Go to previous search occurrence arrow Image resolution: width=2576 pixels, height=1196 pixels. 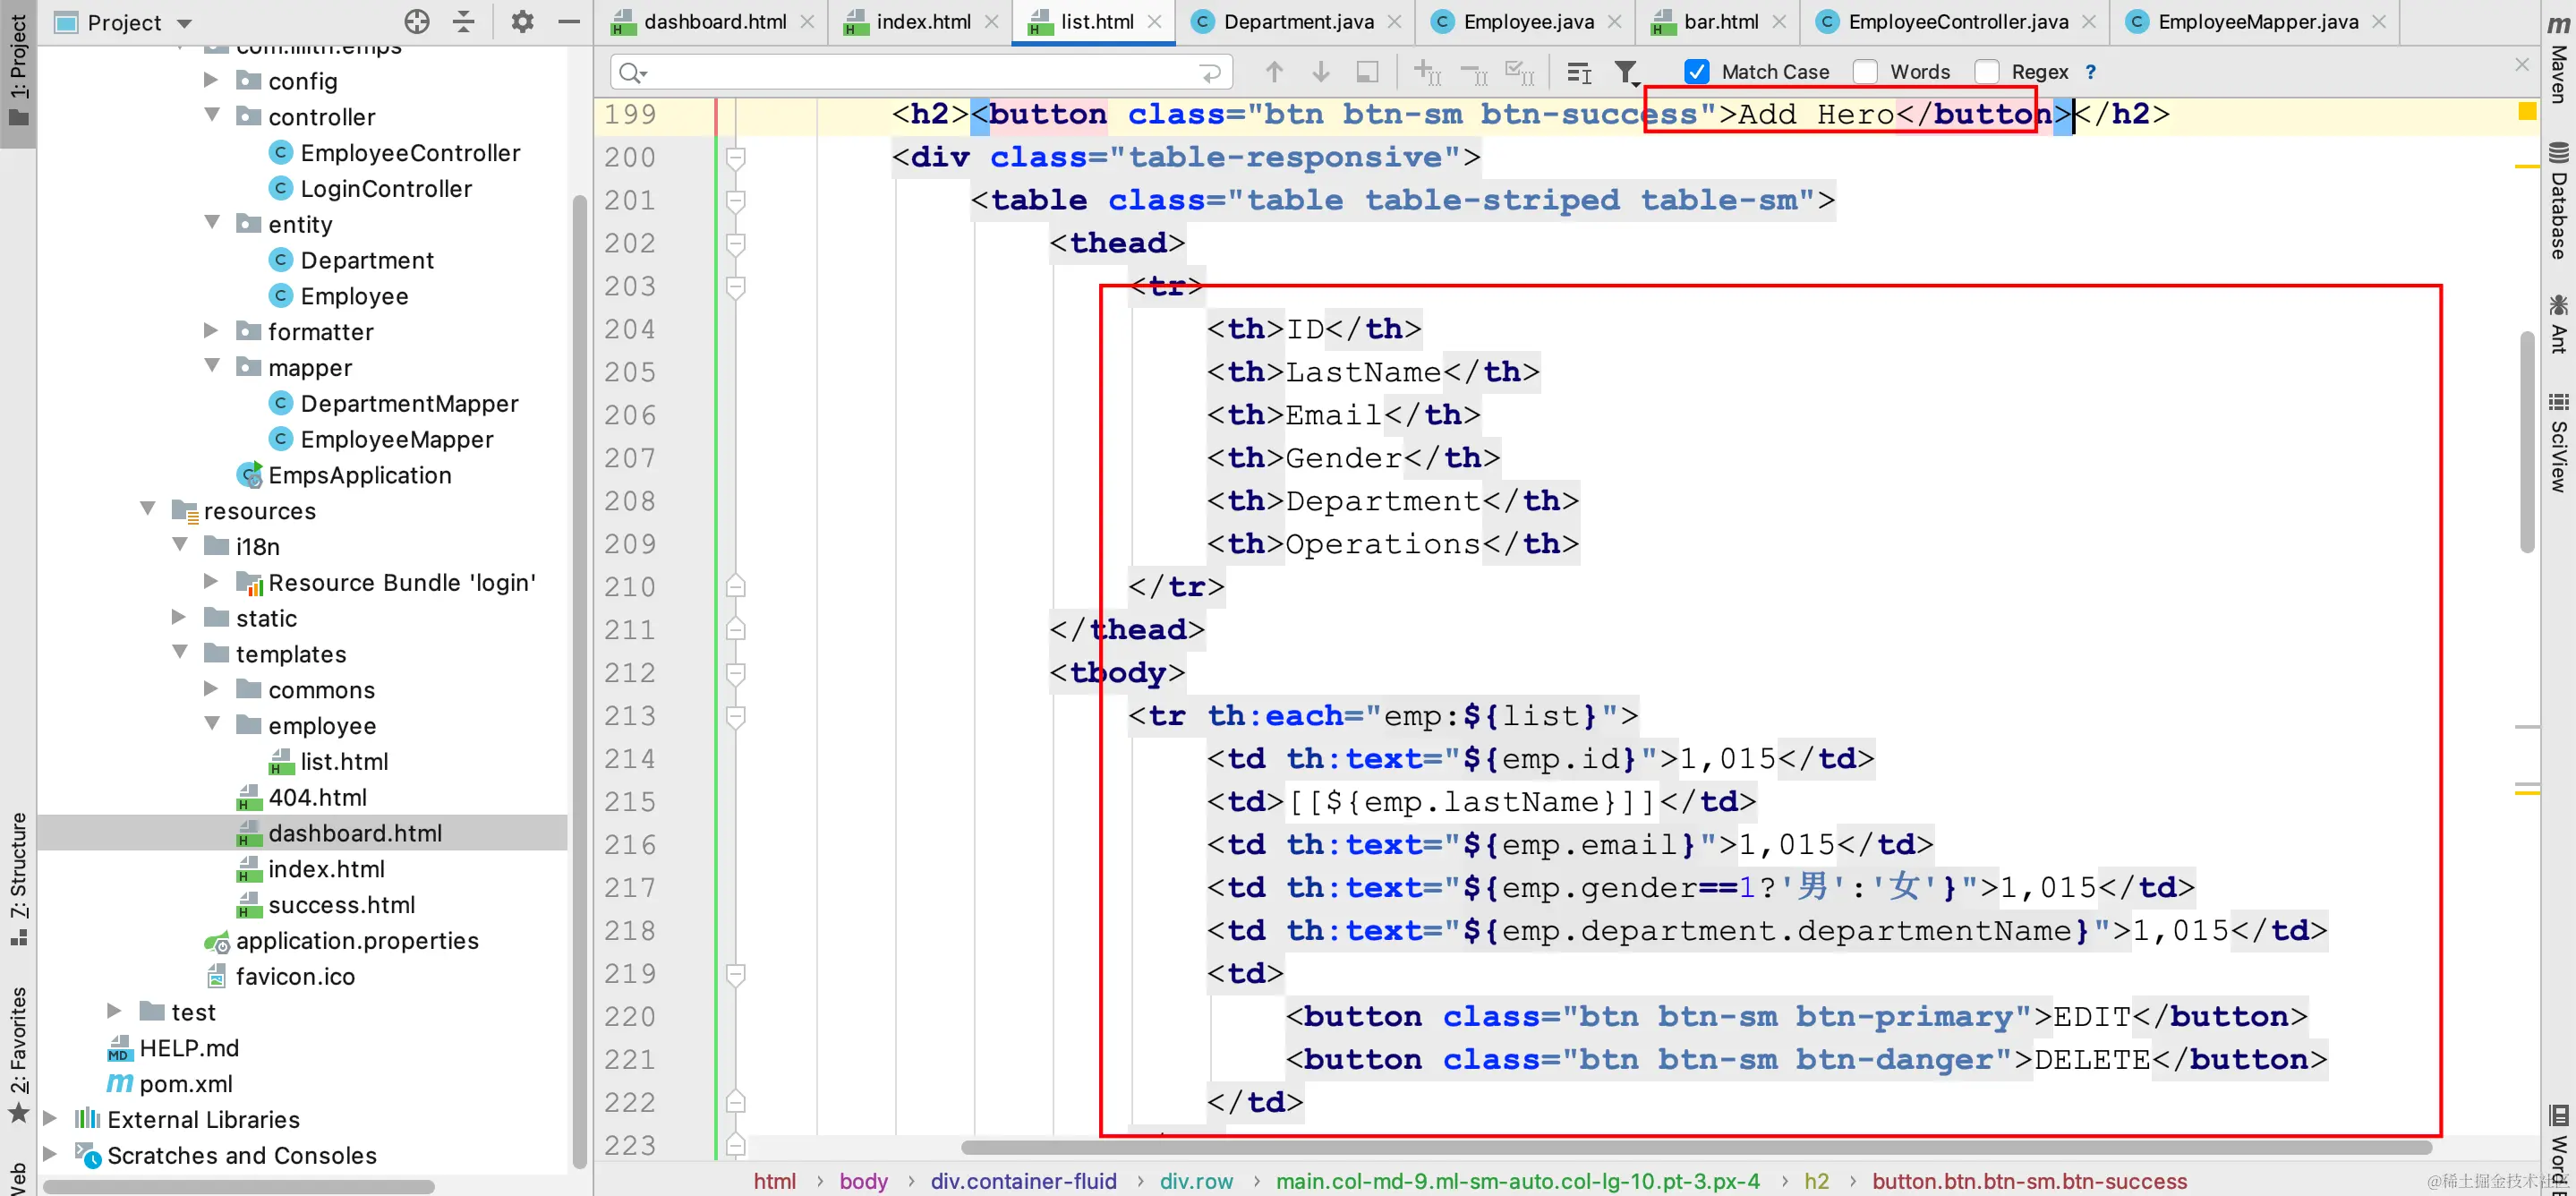pyautogui.click(x=1274, y=72)
